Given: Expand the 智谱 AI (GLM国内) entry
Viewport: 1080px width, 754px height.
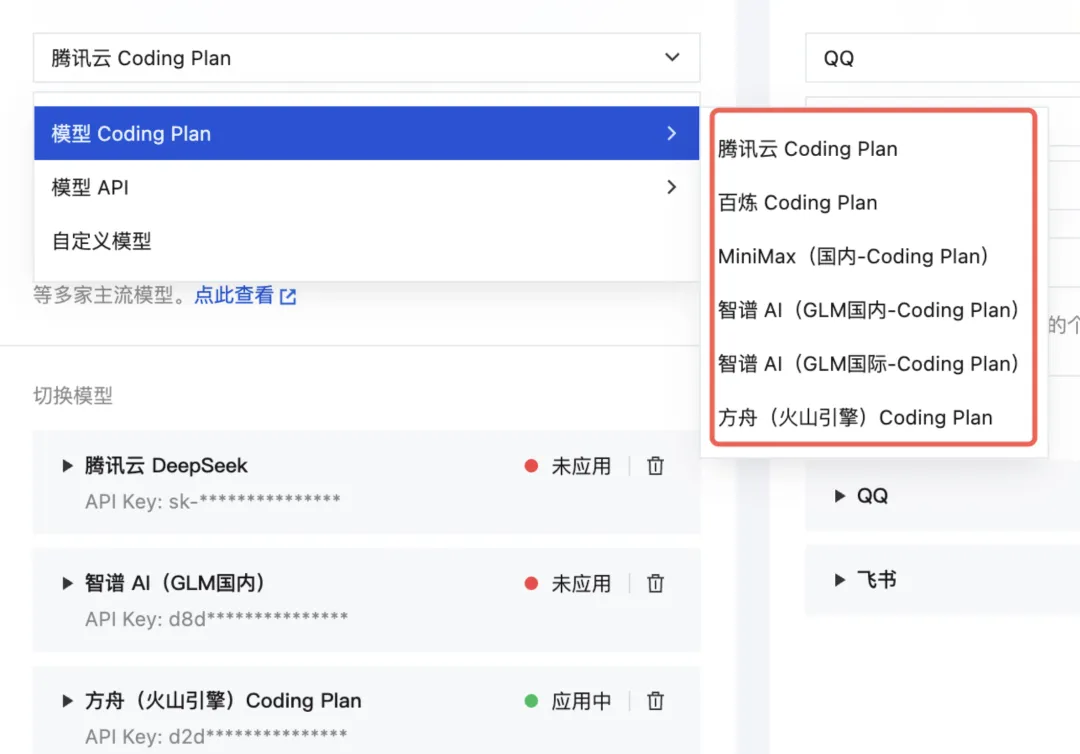Looking at the screenshot, I should (67, 584).
